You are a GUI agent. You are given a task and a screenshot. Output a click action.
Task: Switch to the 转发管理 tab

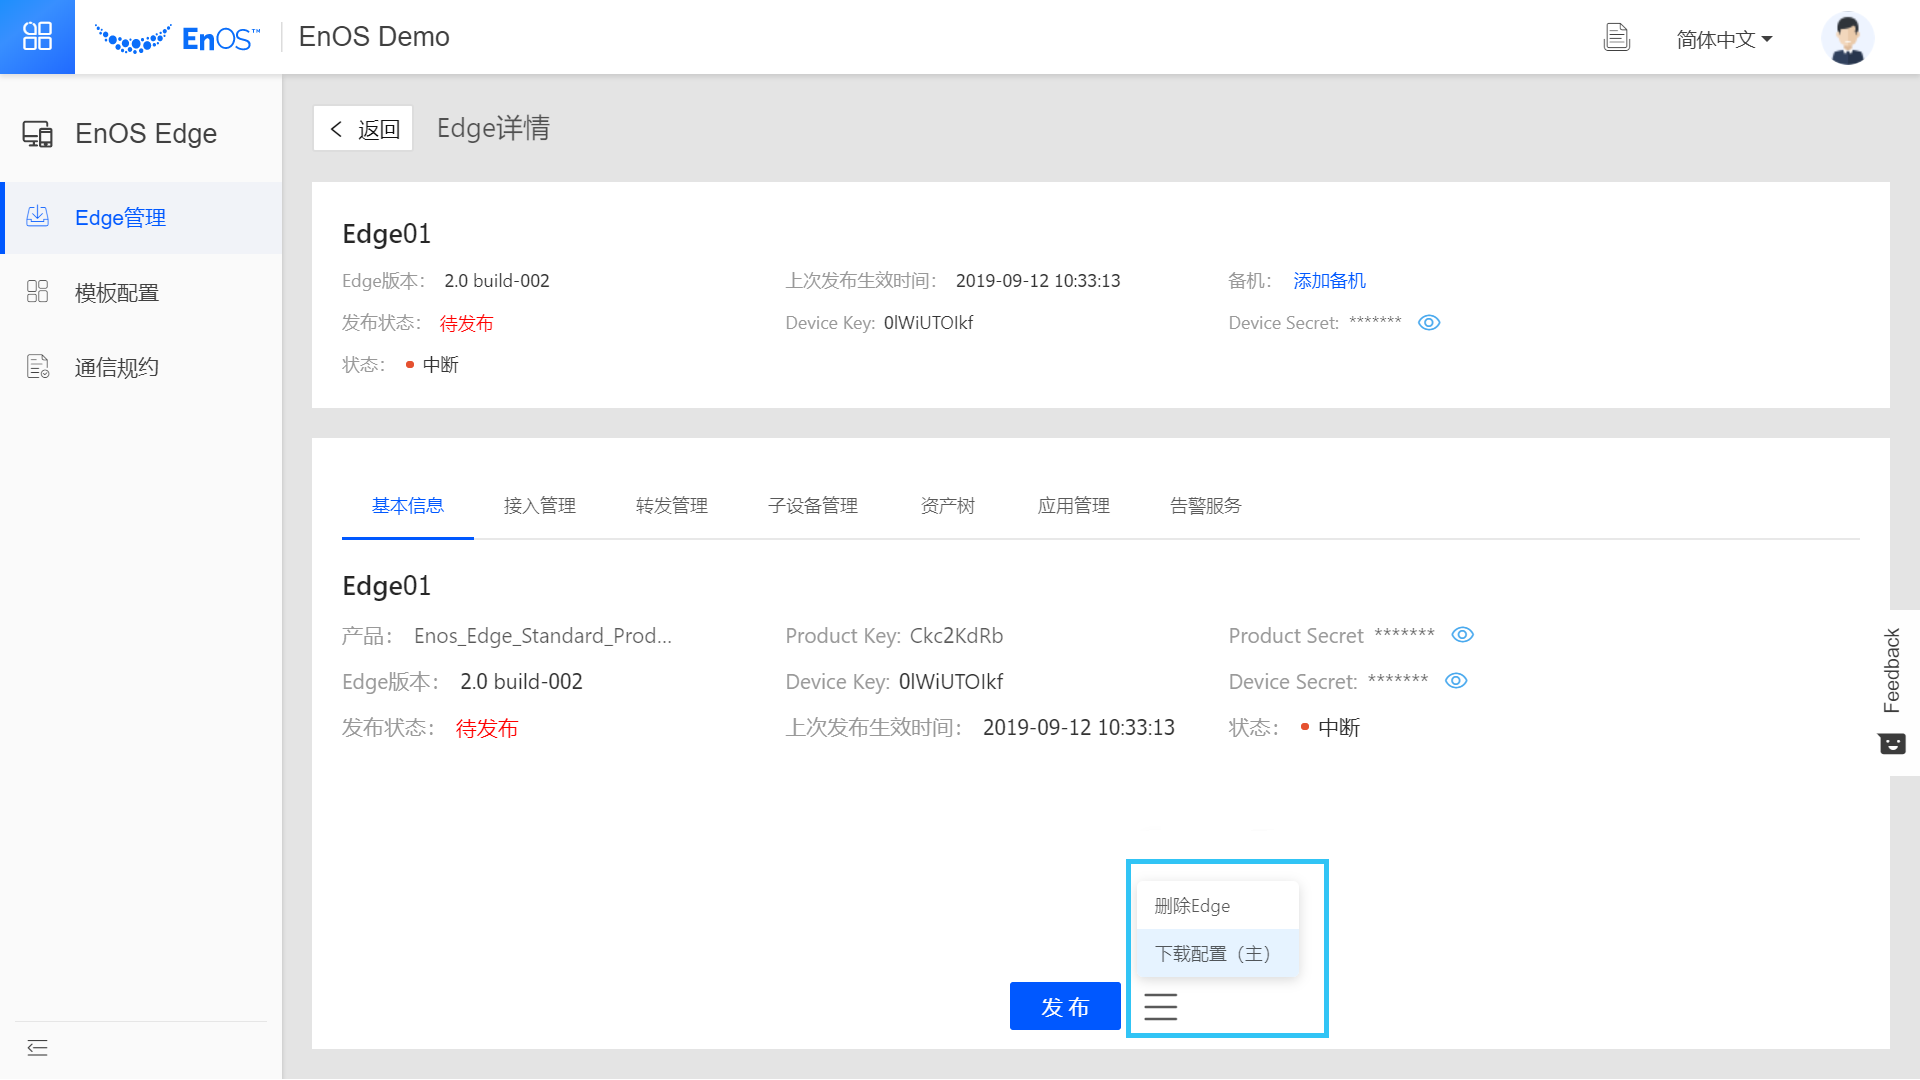[672, 506]
